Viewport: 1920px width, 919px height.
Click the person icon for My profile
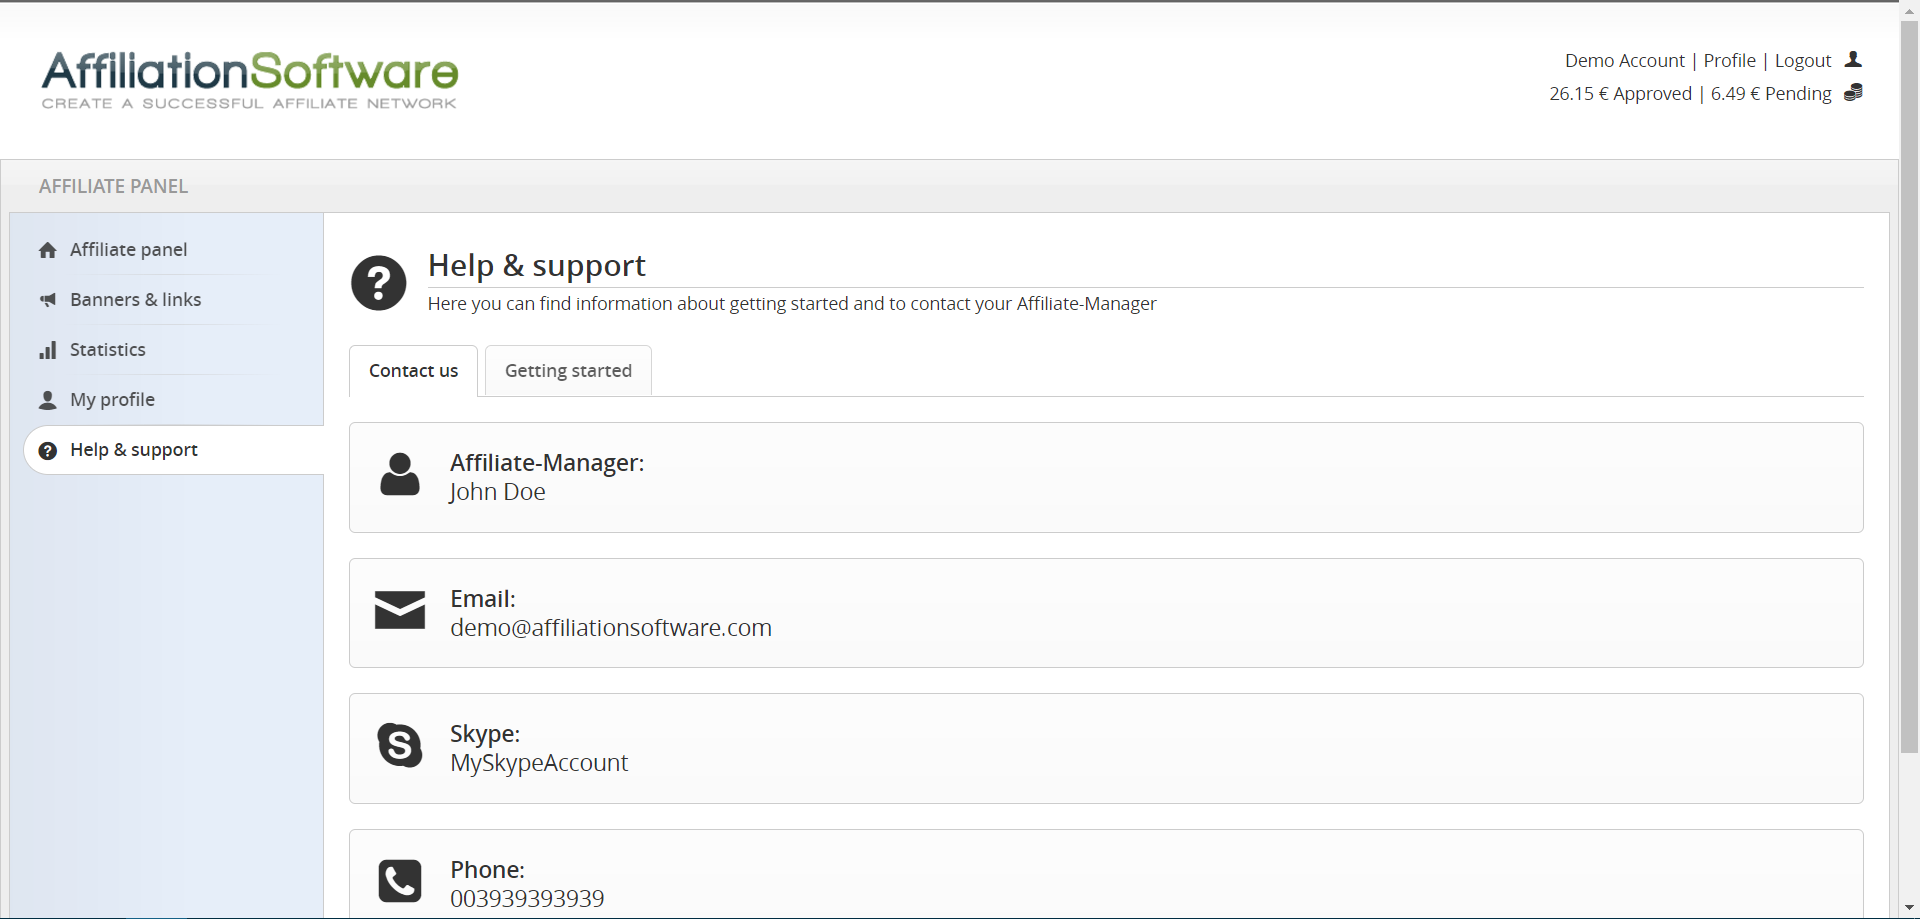coord(47,400)
